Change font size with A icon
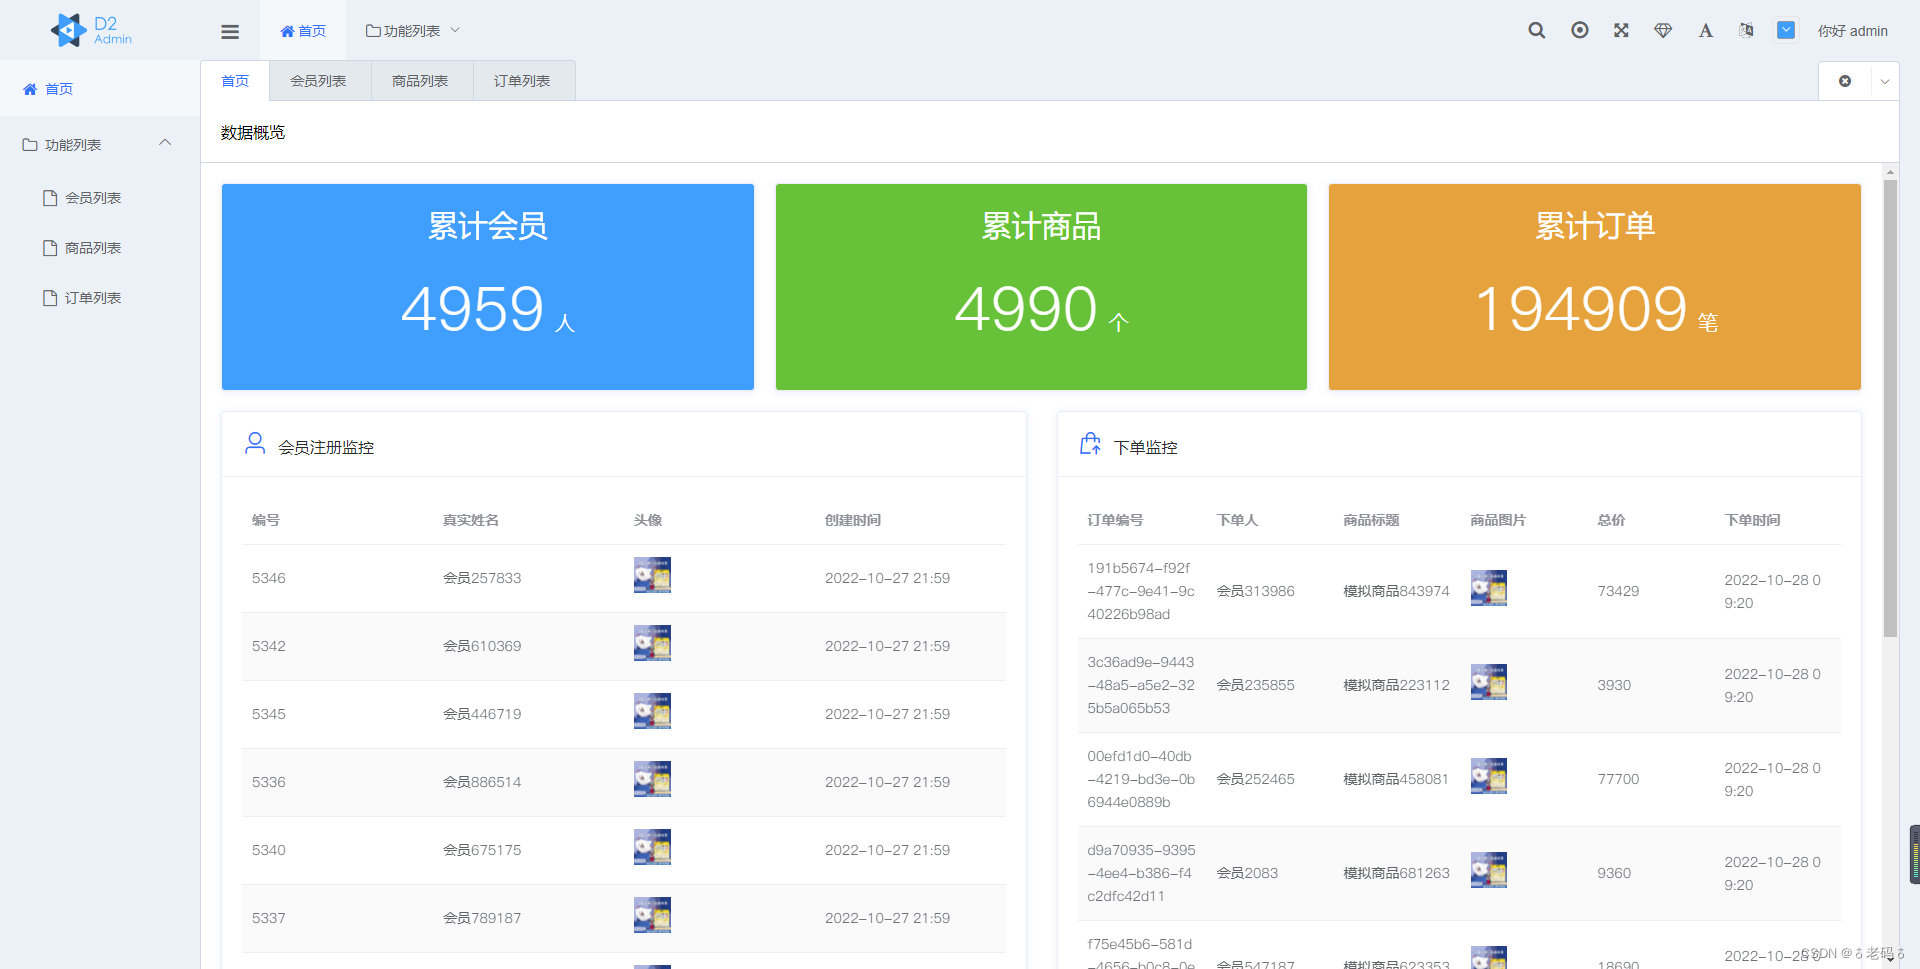 click(1706, 30)
